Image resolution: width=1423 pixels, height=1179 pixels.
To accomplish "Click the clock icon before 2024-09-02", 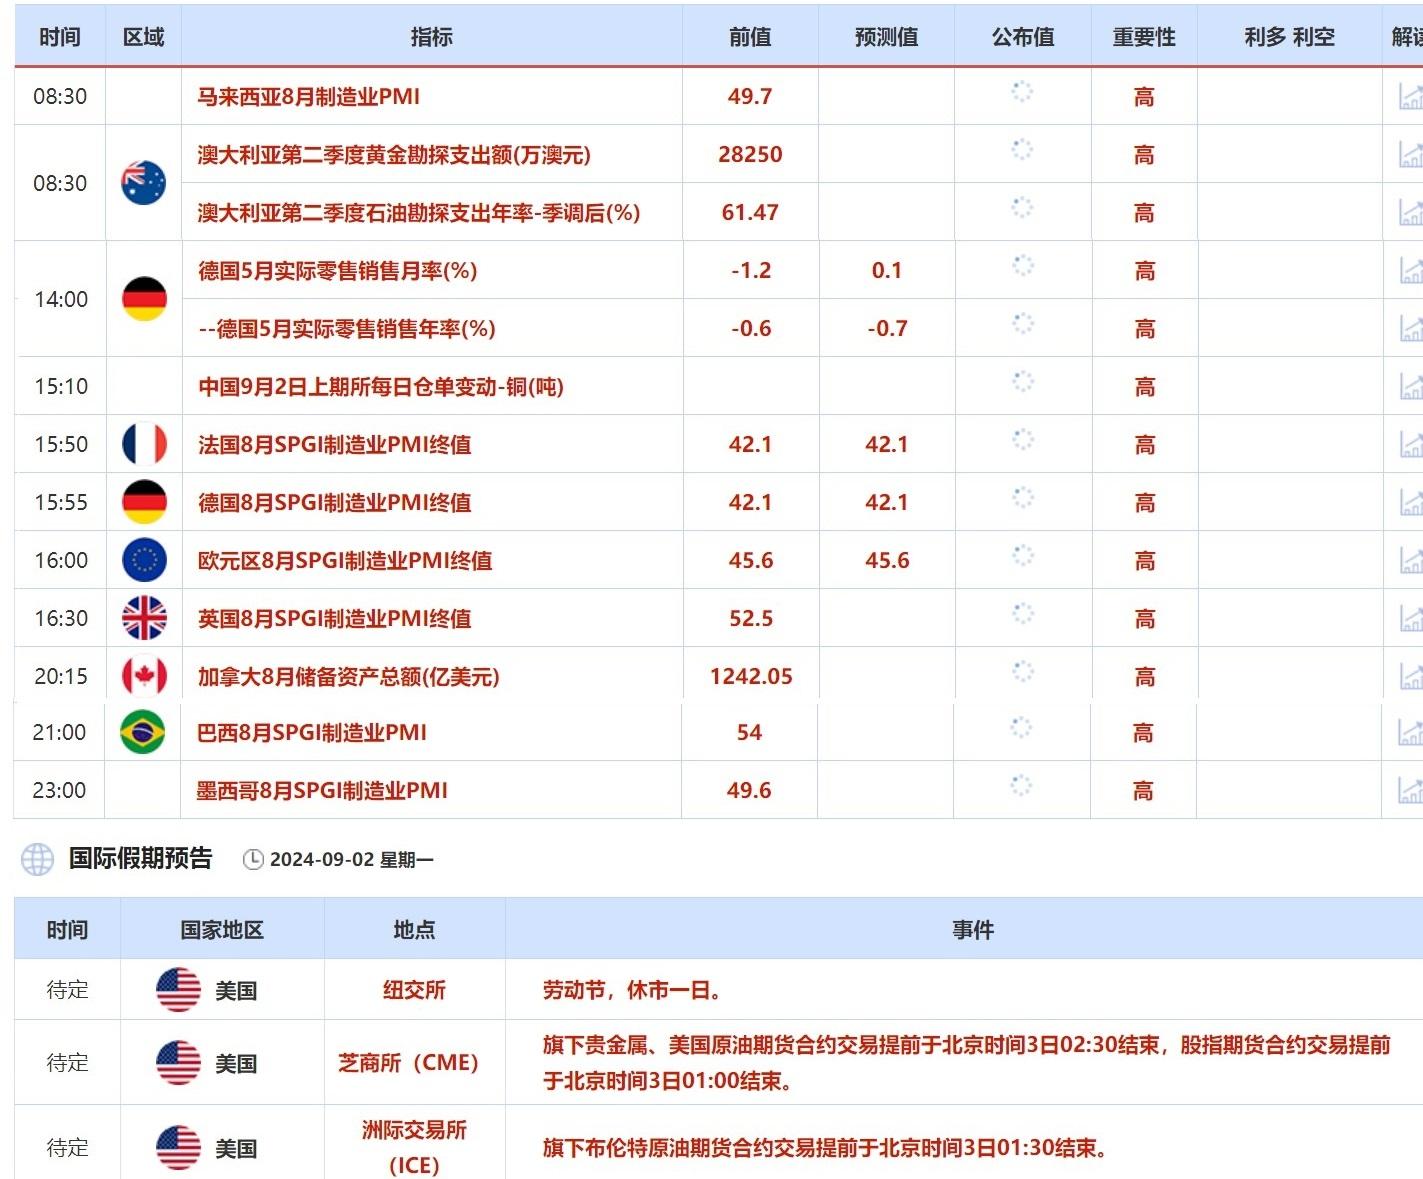I will (253, 859).
